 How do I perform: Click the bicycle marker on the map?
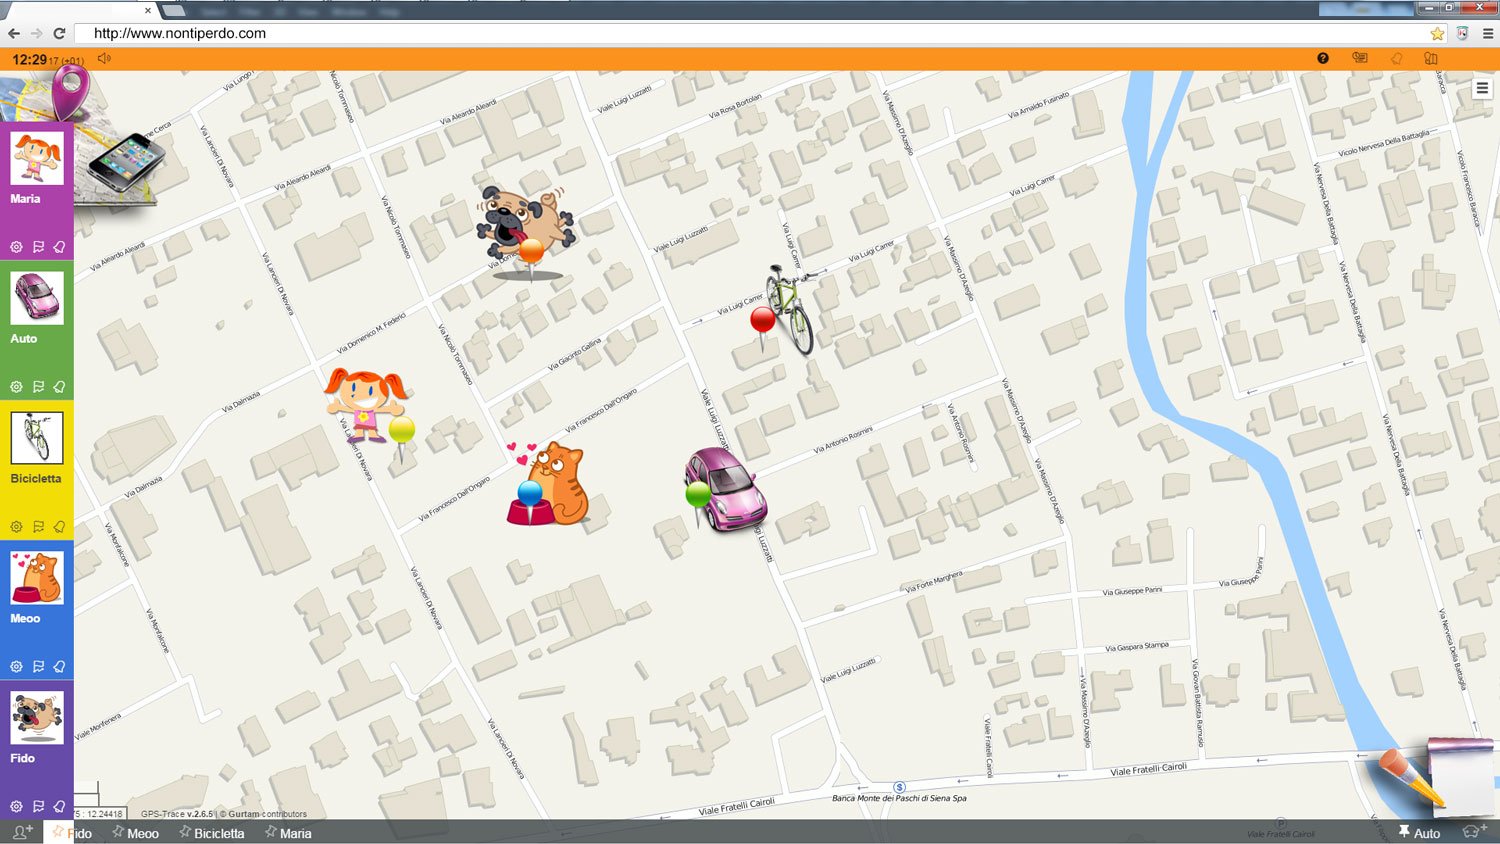790,309
